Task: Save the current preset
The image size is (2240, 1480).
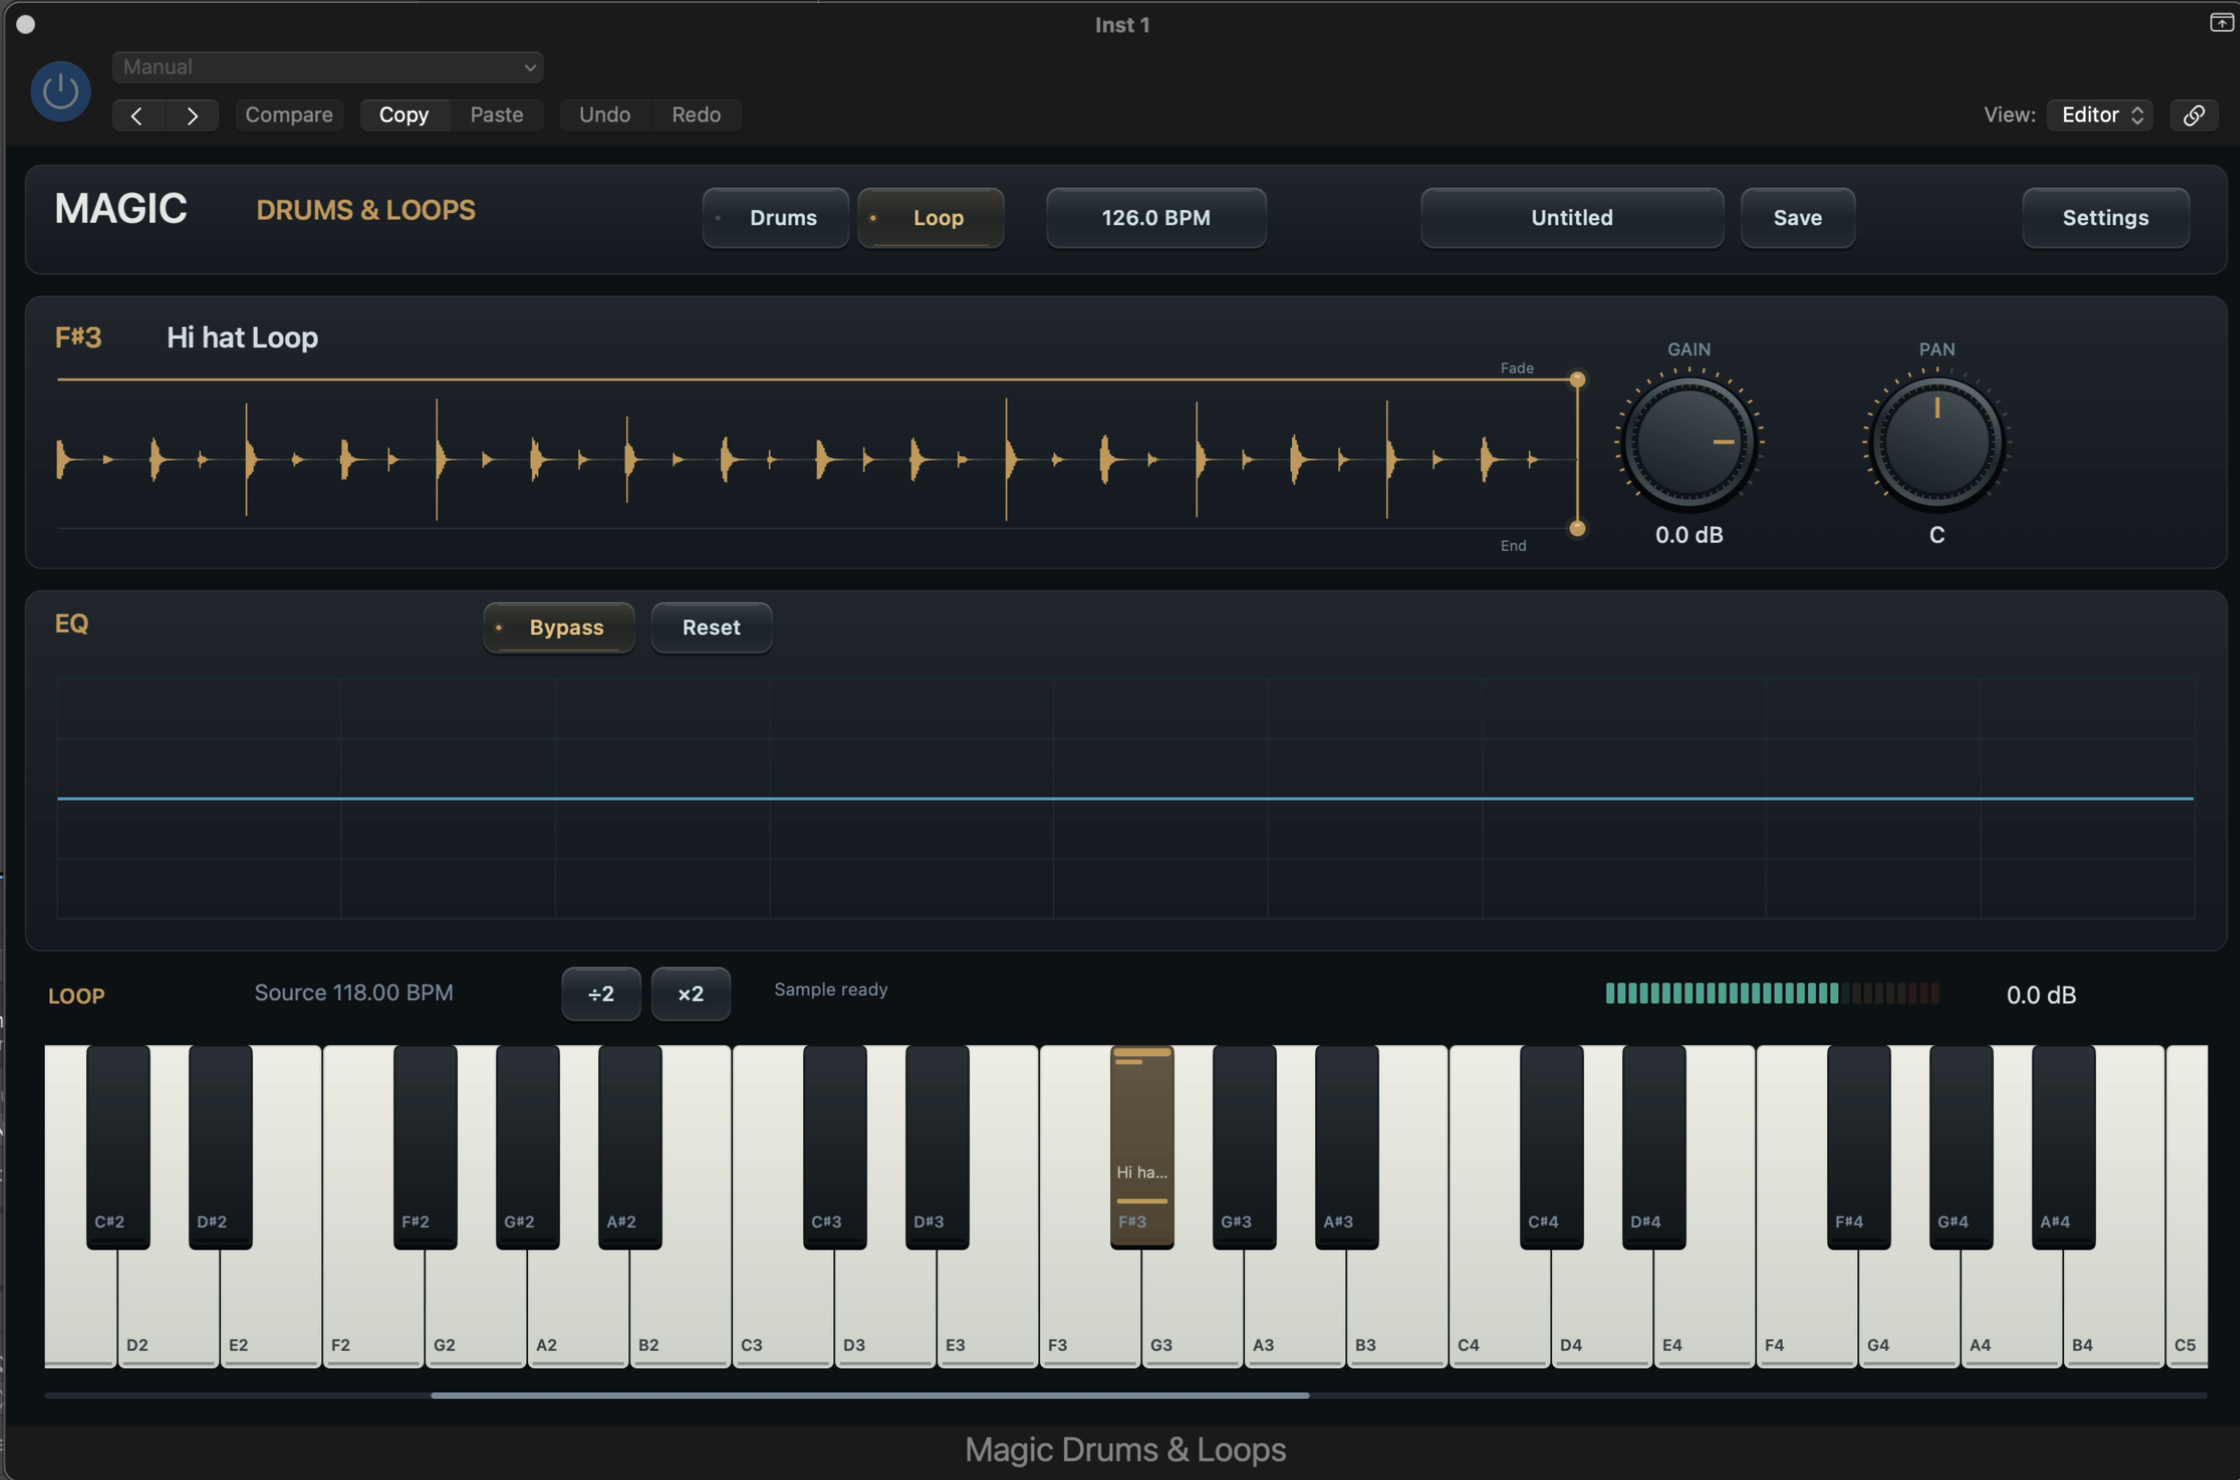Action: (1798, 217)
